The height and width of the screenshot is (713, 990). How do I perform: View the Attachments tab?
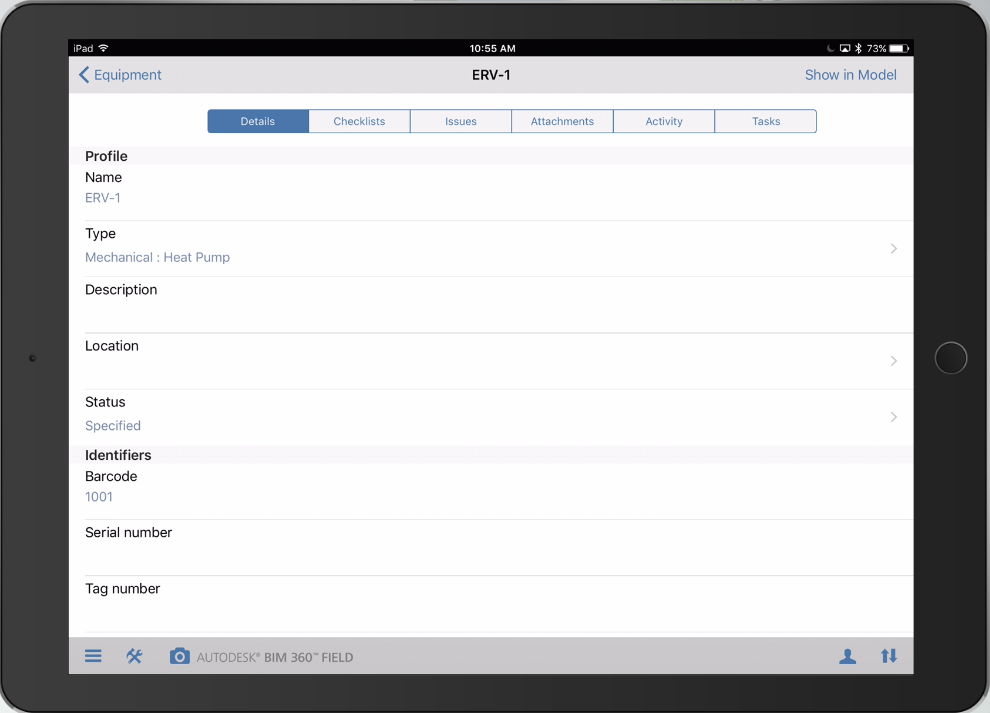click(562, 120)
